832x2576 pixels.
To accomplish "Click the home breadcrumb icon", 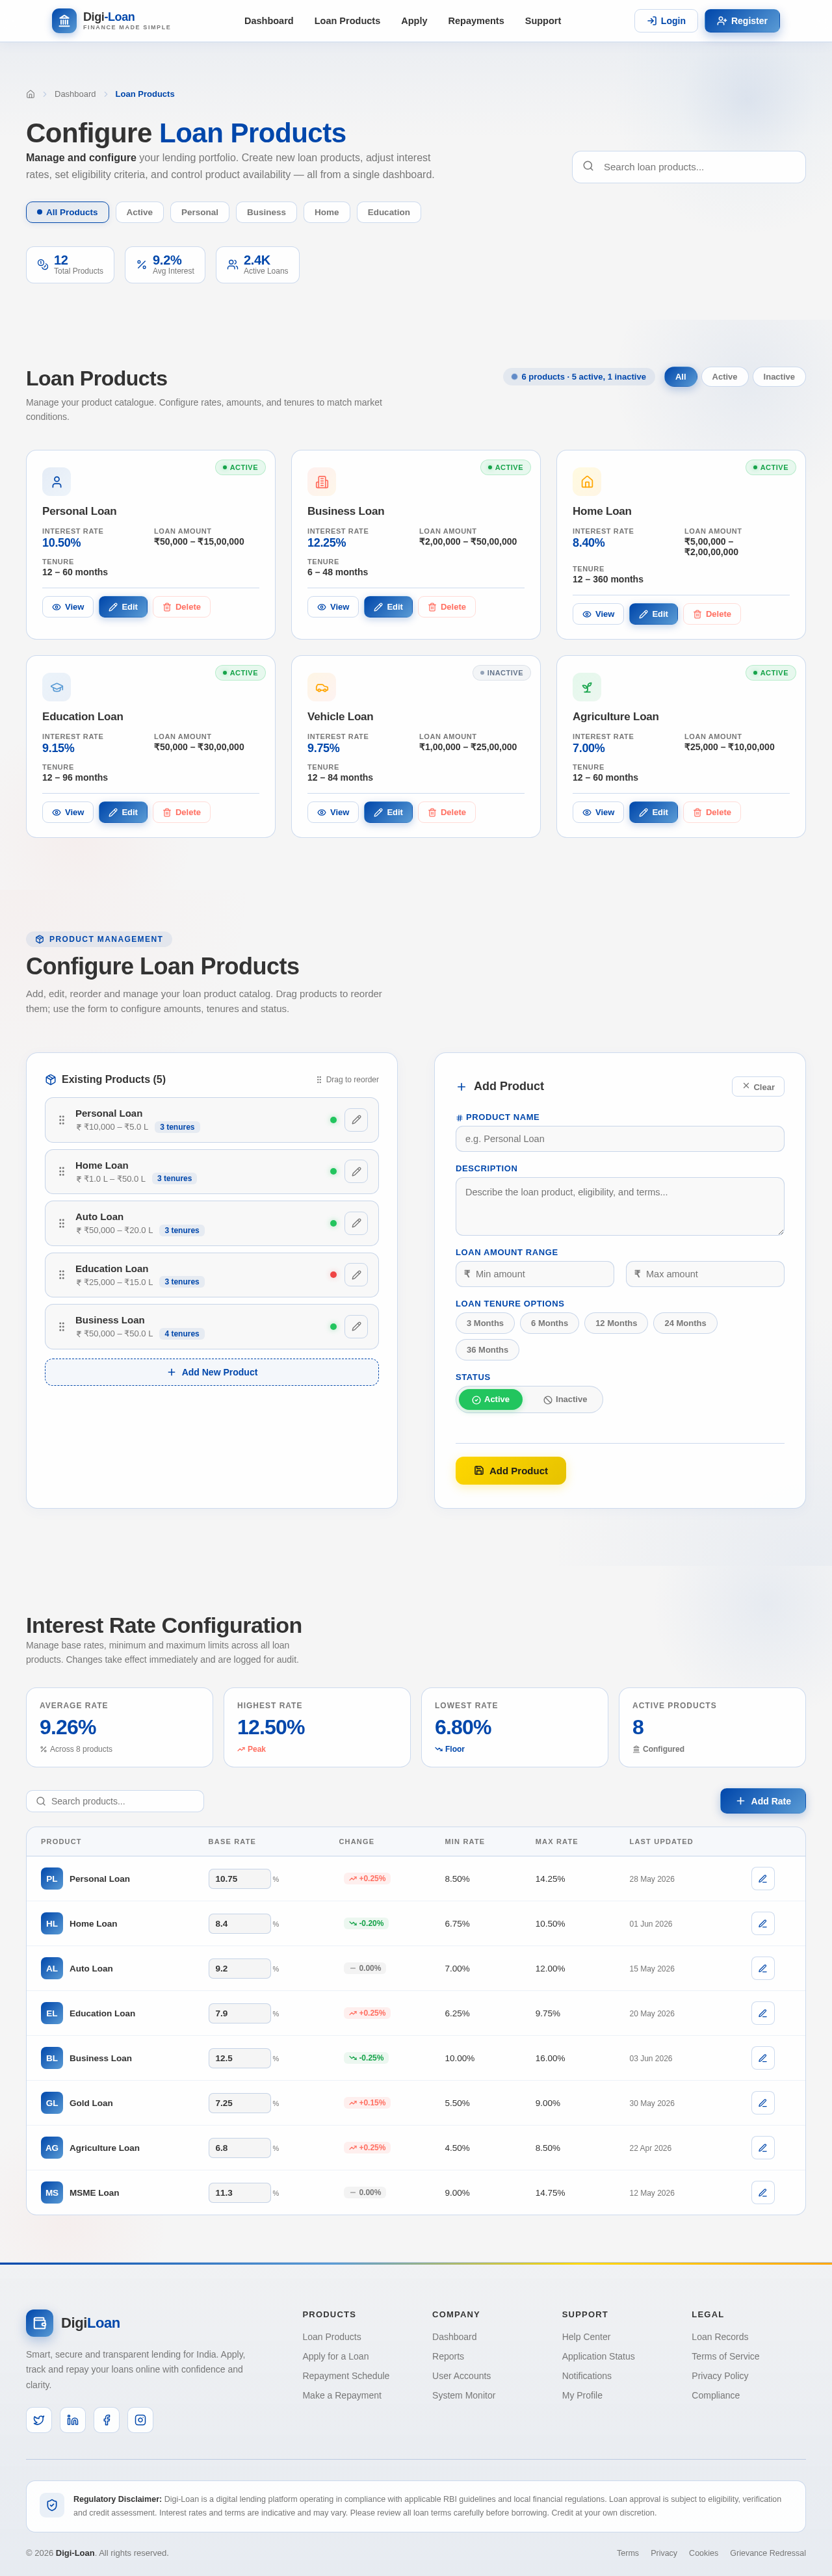I will click(x=30, y=94).
